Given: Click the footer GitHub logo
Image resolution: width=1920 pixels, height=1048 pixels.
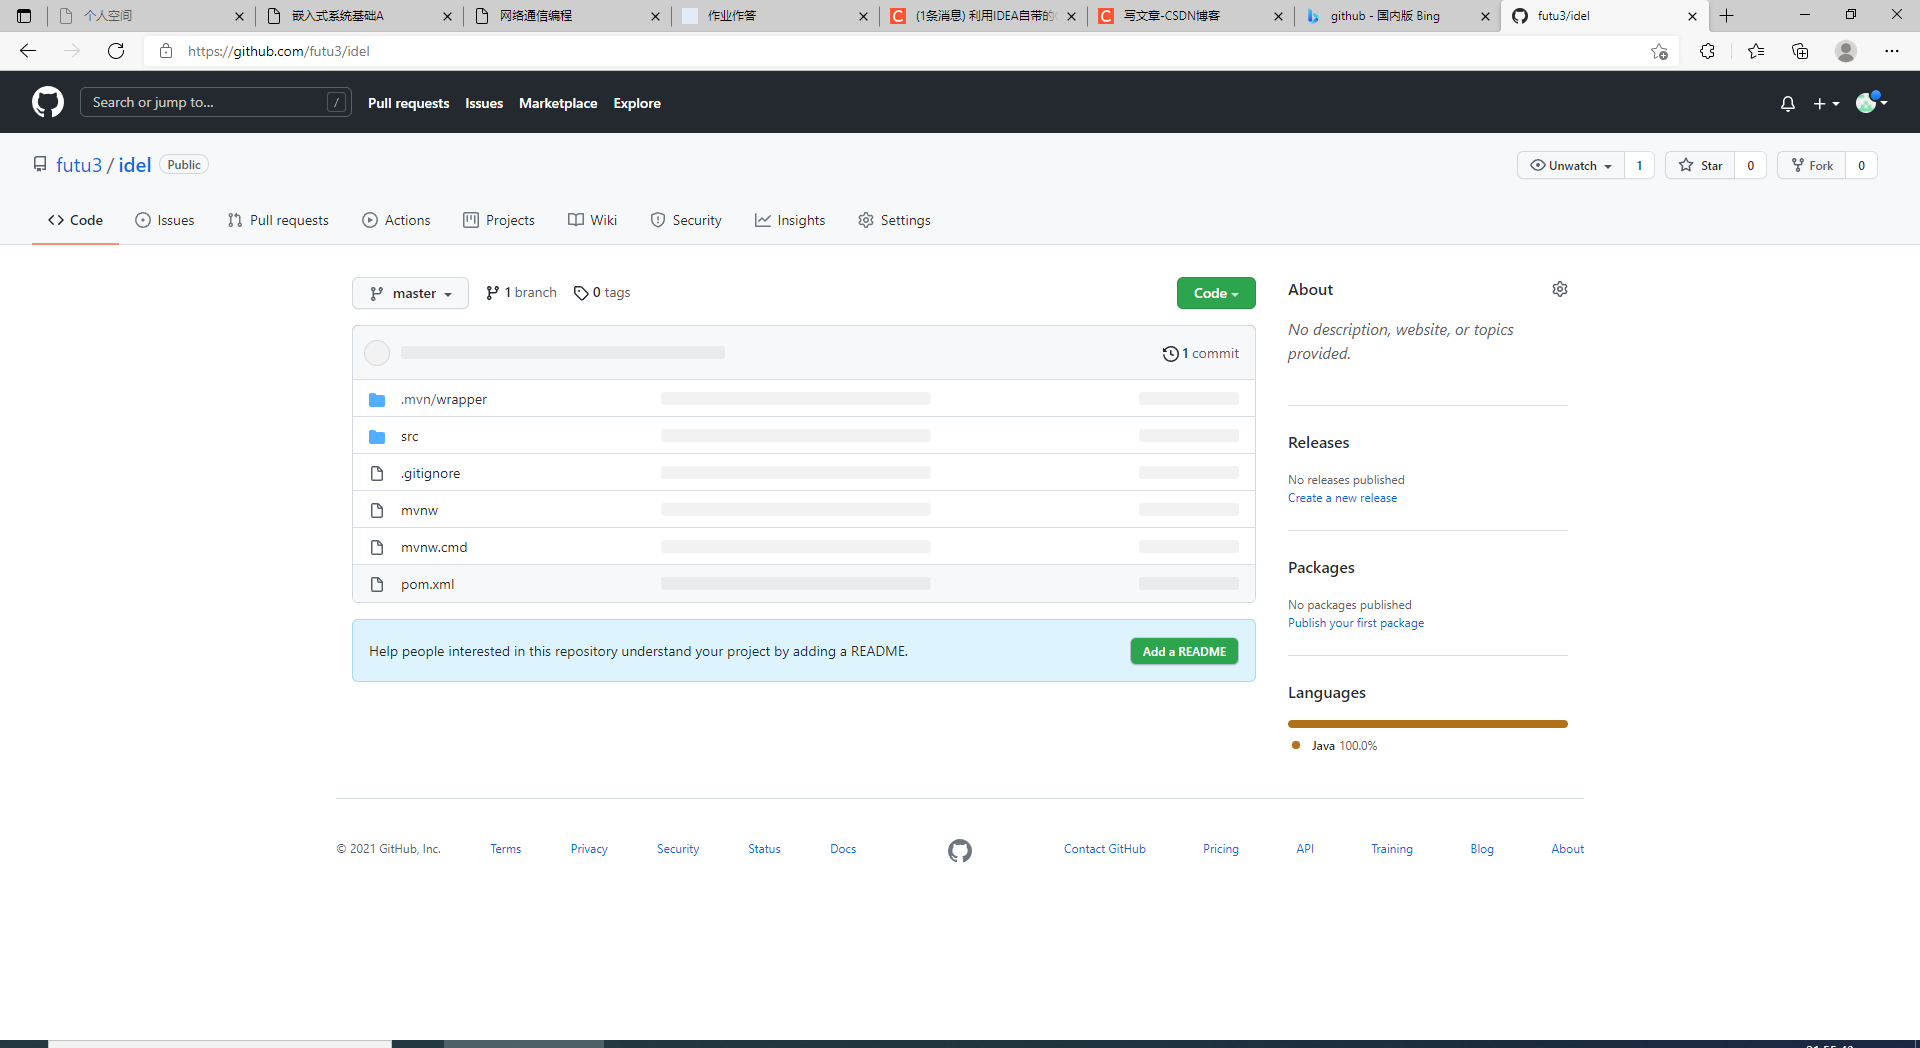Looking at the screenshot, I should point(960,850).
